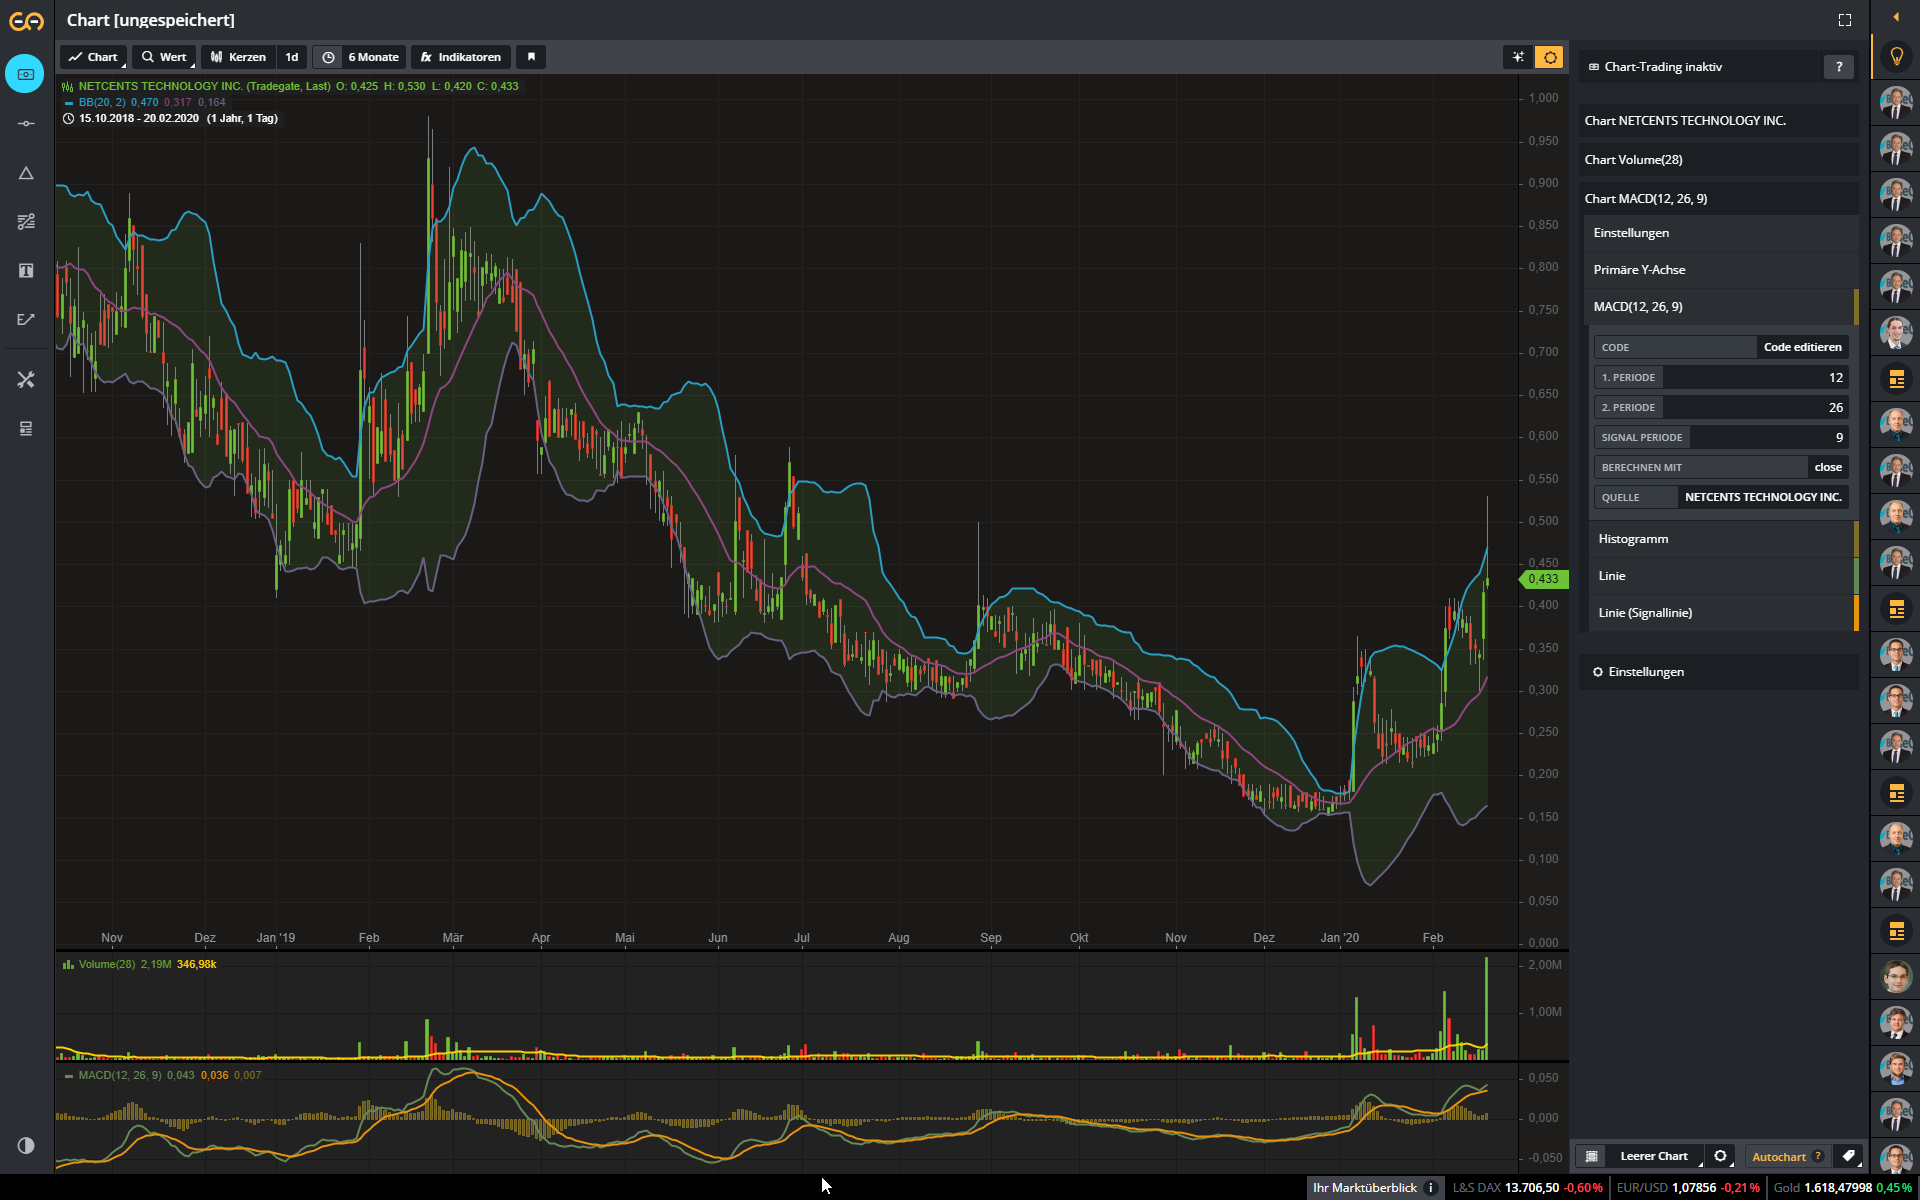Viewport: 1920px width, 1200px height.
Task: Click the fullscreen icon in title bar
Action: [x=1845, y=20]
